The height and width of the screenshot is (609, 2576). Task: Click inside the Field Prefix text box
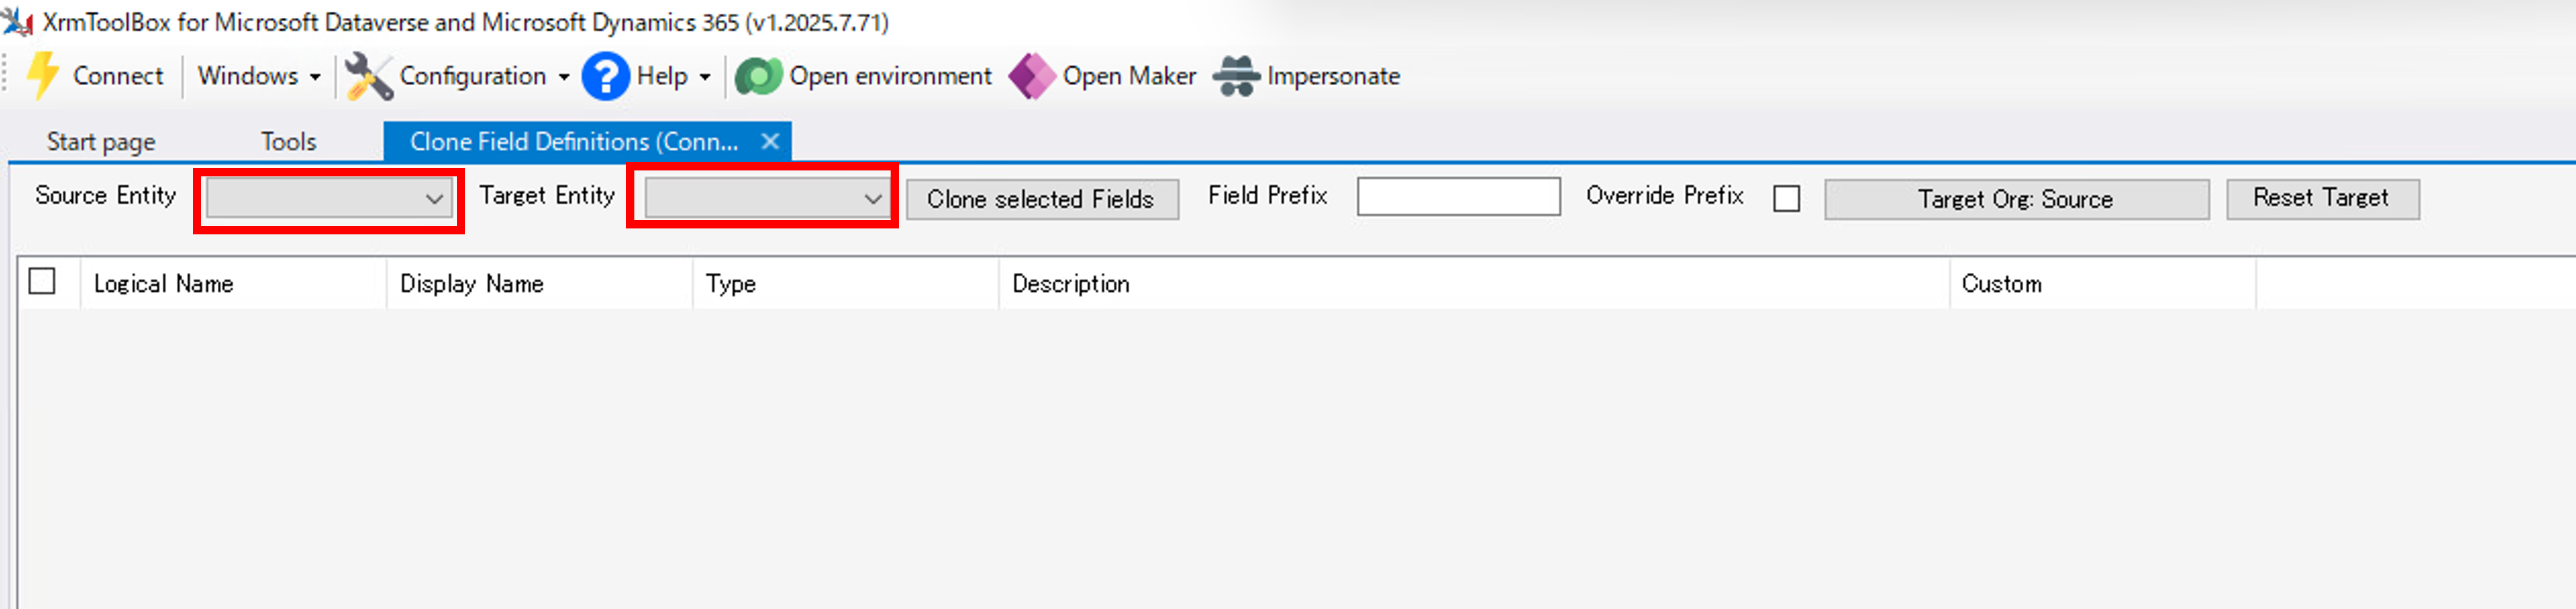[1457, 196]
